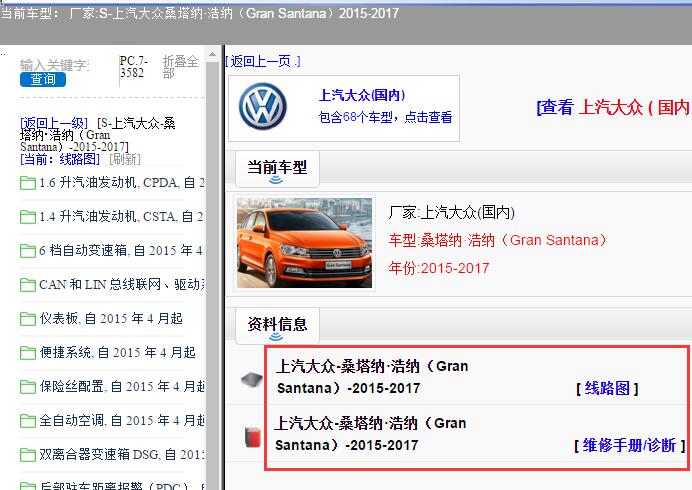Image resolution: width=692 pixels, height=490 pixels.
Task: Click the red book icon beside 维修手册 row
Action: 252,436
